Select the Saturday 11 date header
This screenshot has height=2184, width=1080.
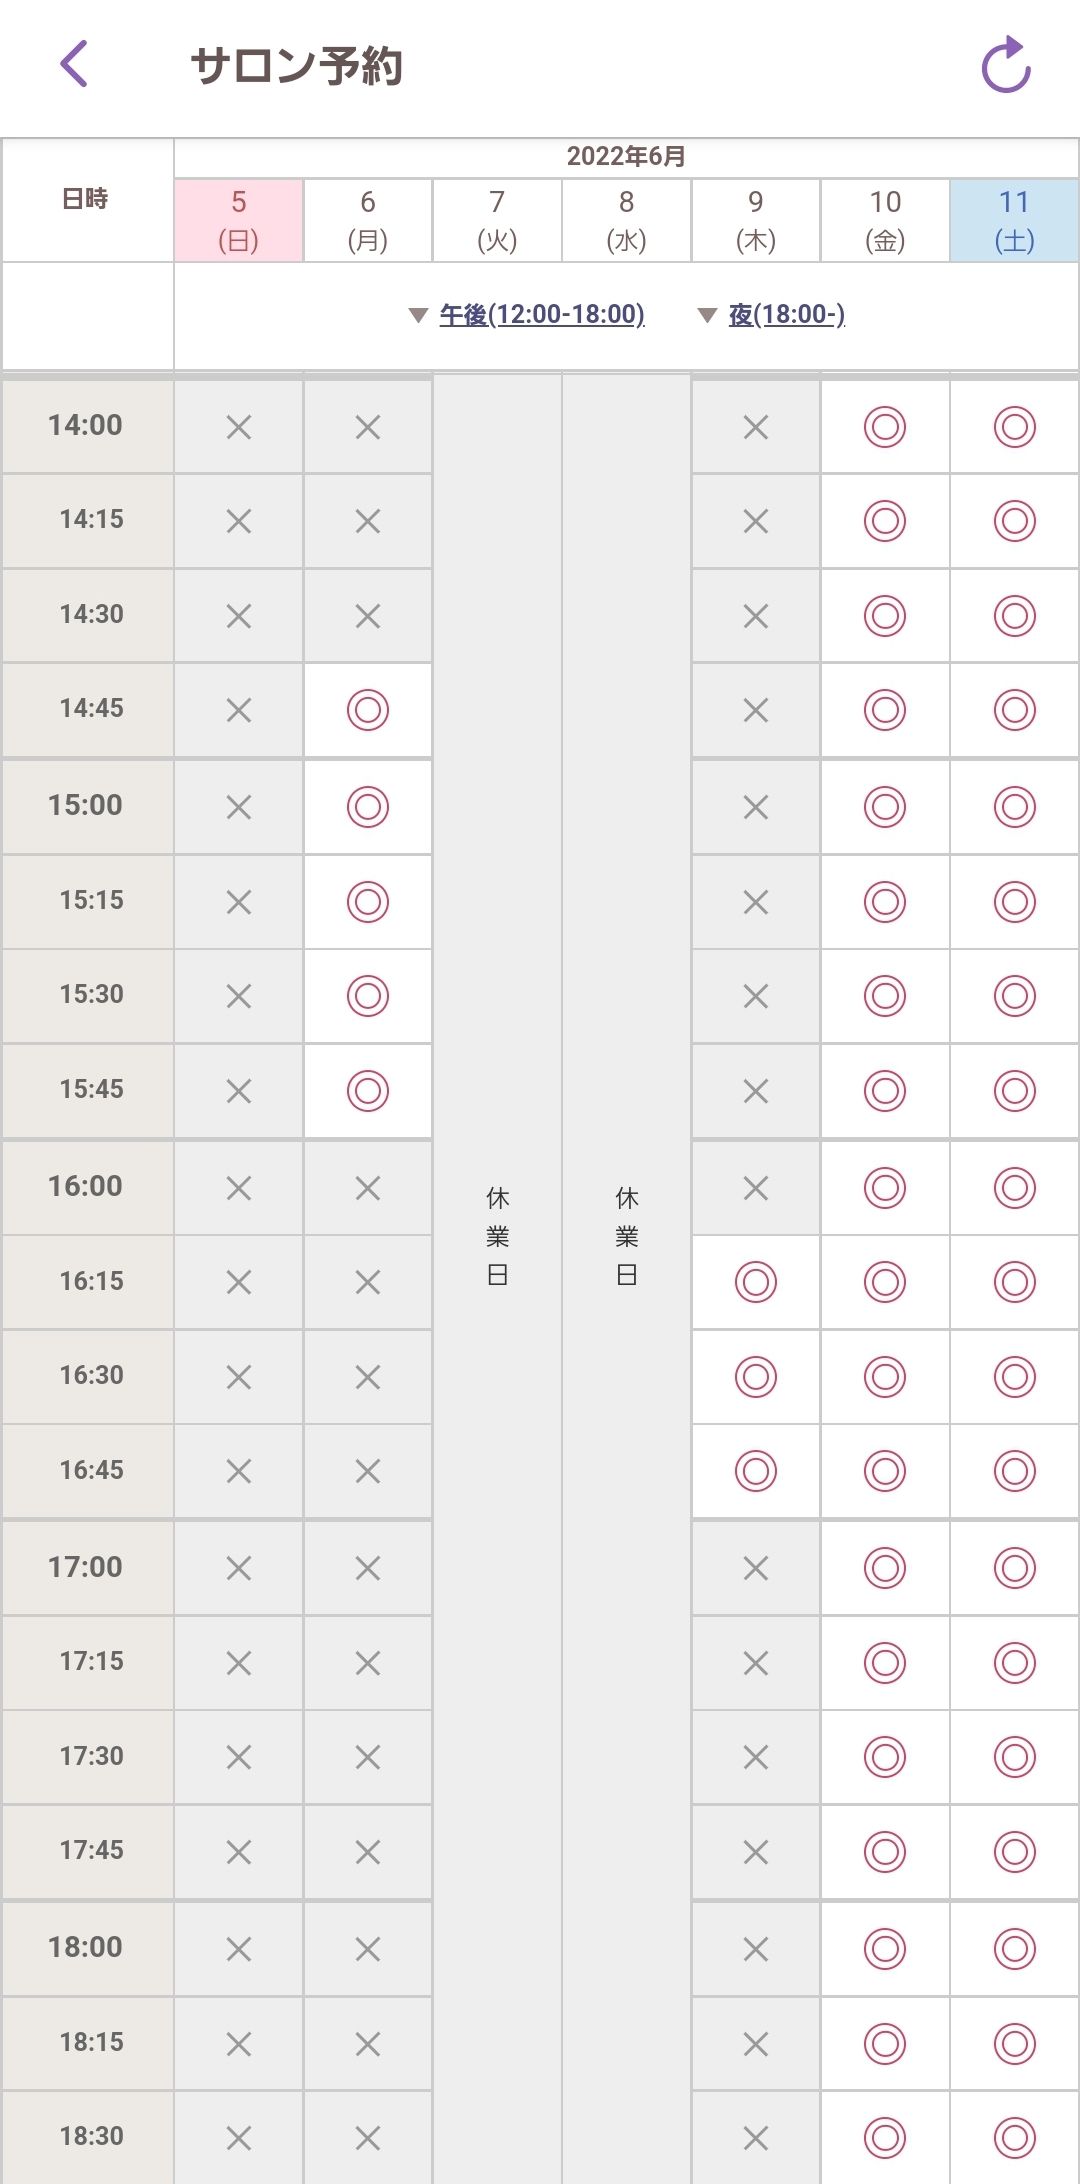point(1014,220)
